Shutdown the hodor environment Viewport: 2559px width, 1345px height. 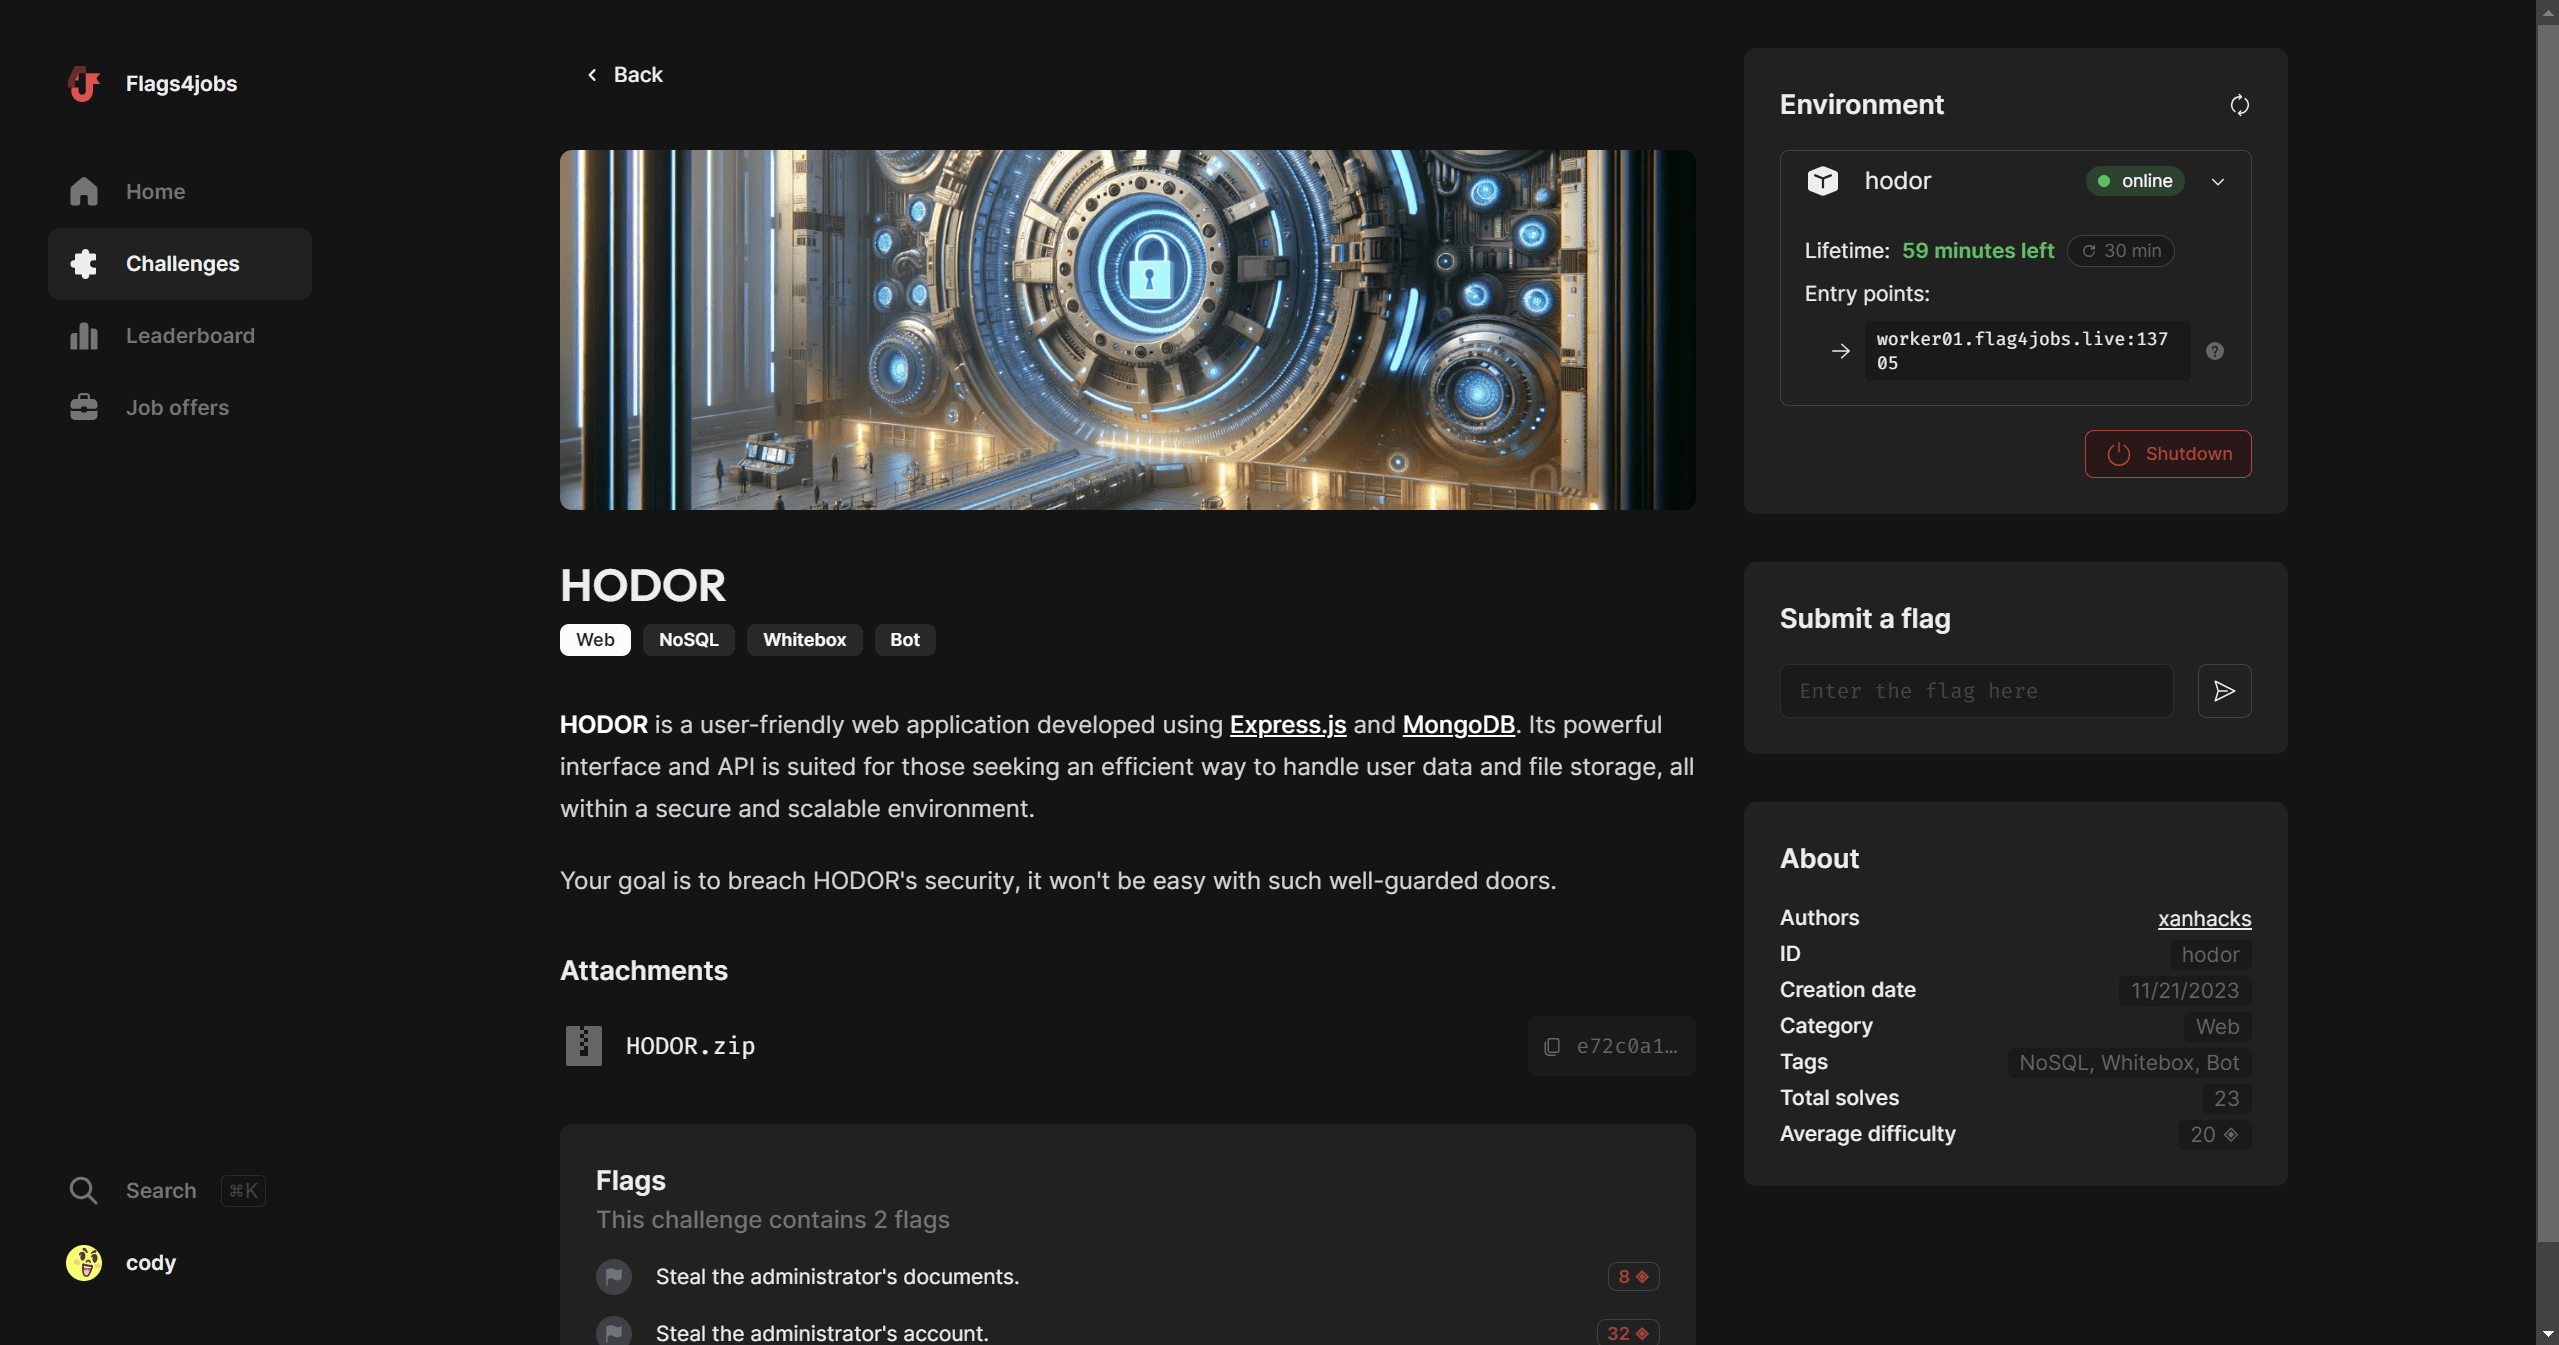pos(2167,454)
